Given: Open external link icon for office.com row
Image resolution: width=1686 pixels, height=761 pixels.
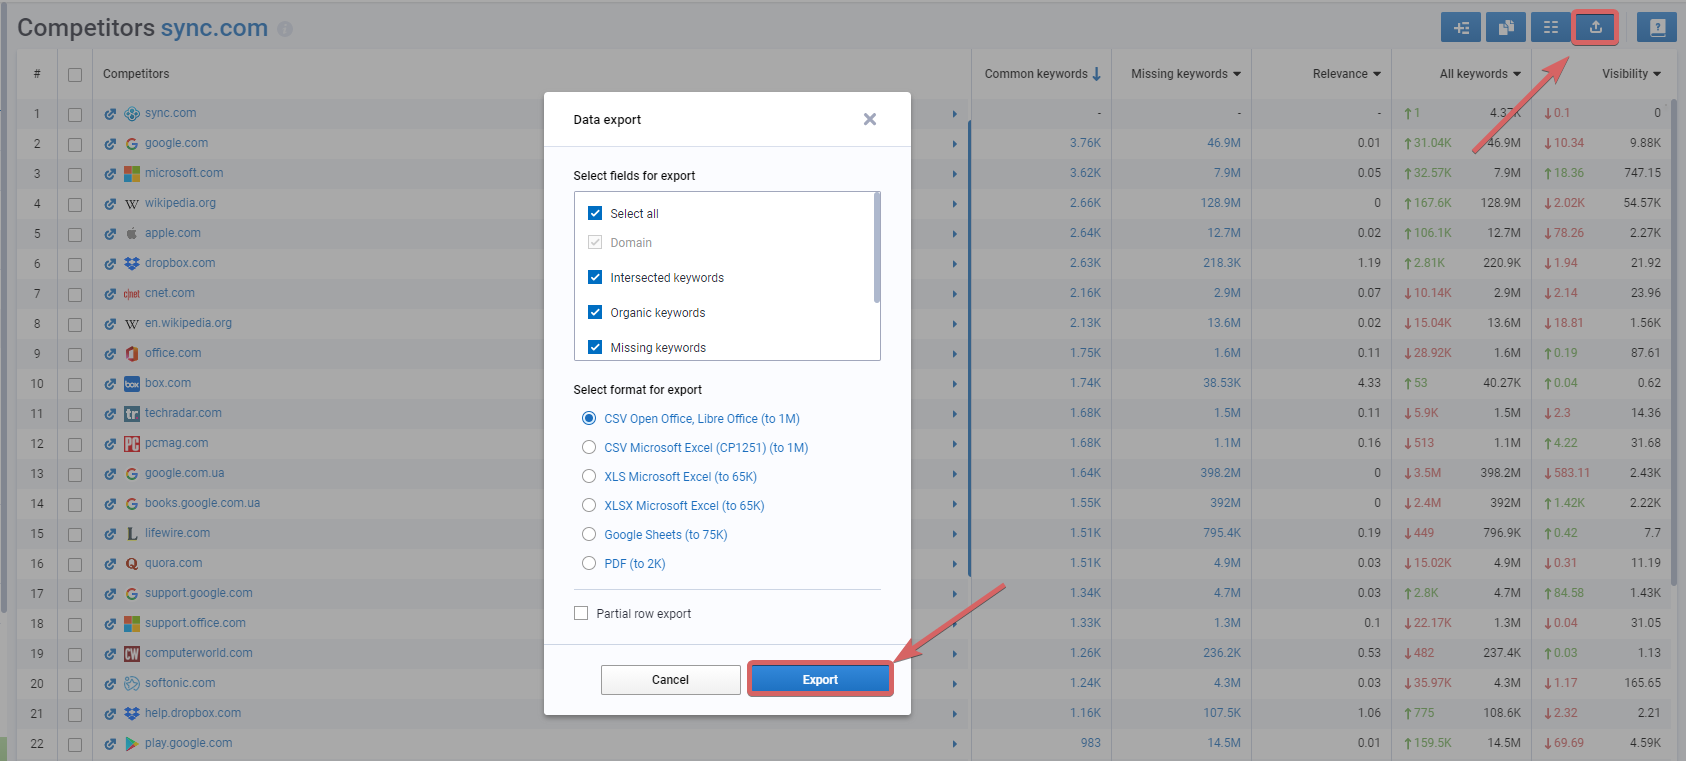Looking at the screenshot, I should pyautogui.click(x=110, y=354).
